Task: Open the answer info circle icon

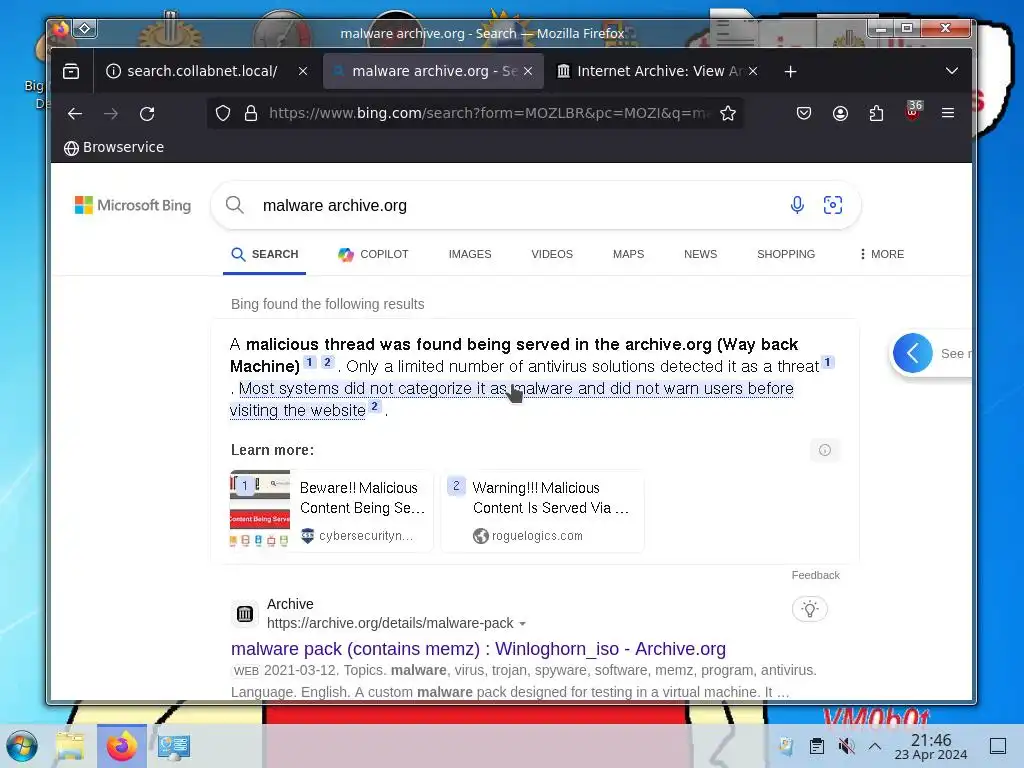Action: pyautogui.click(x=825, y=450)
